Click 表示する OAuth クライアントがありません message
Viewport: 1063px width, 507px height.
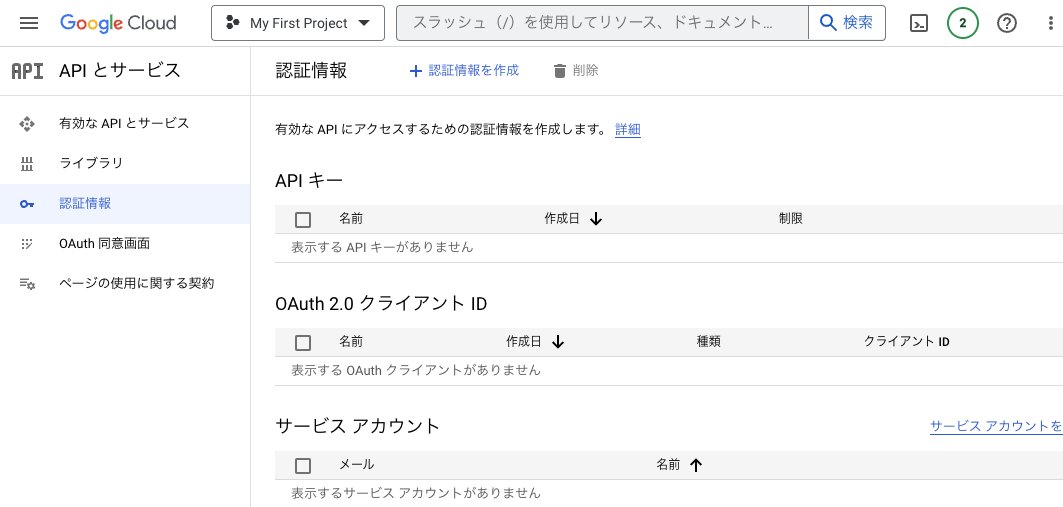tap(416, 370)
